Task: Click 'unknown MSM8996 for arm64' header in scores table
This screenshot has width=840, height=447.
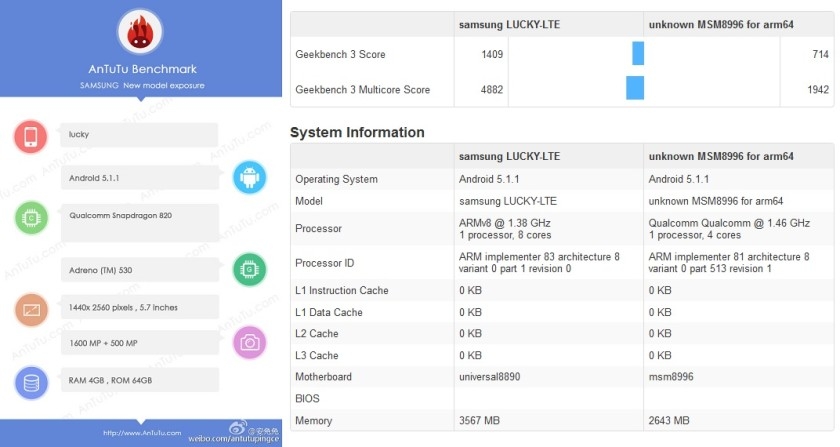Action: click(x=721, y=25)
